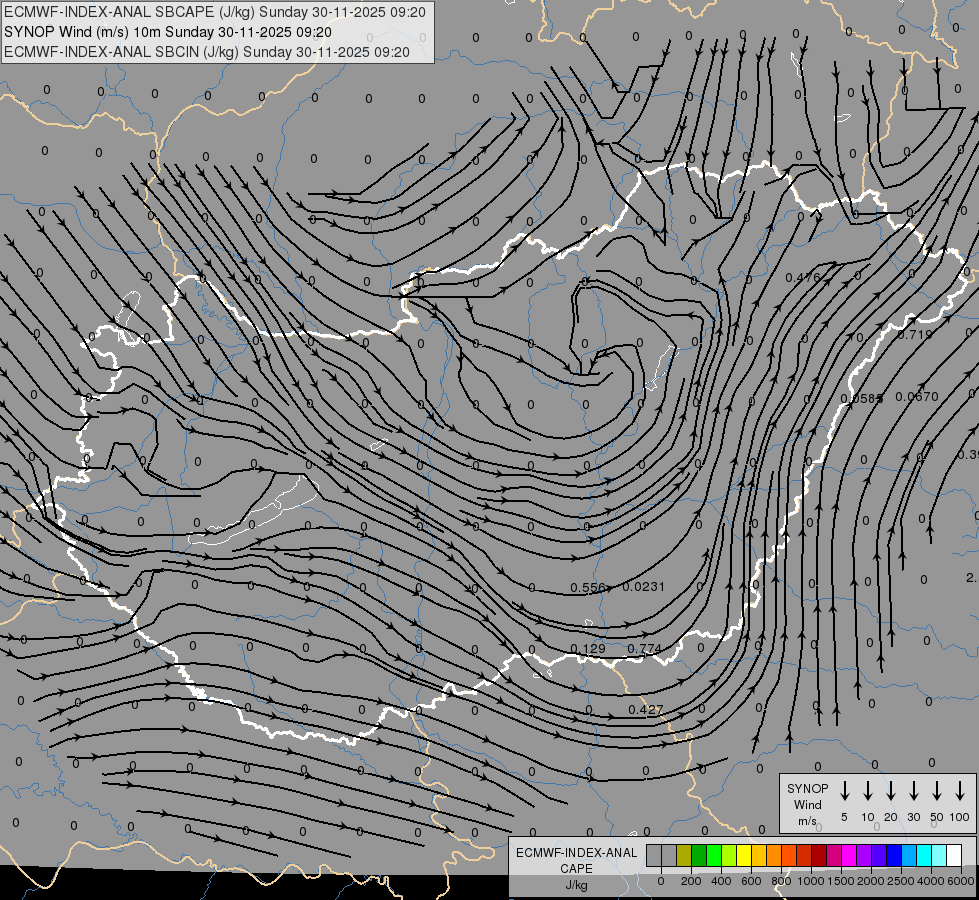Click the 0.556 value on the map

[588, 587]
